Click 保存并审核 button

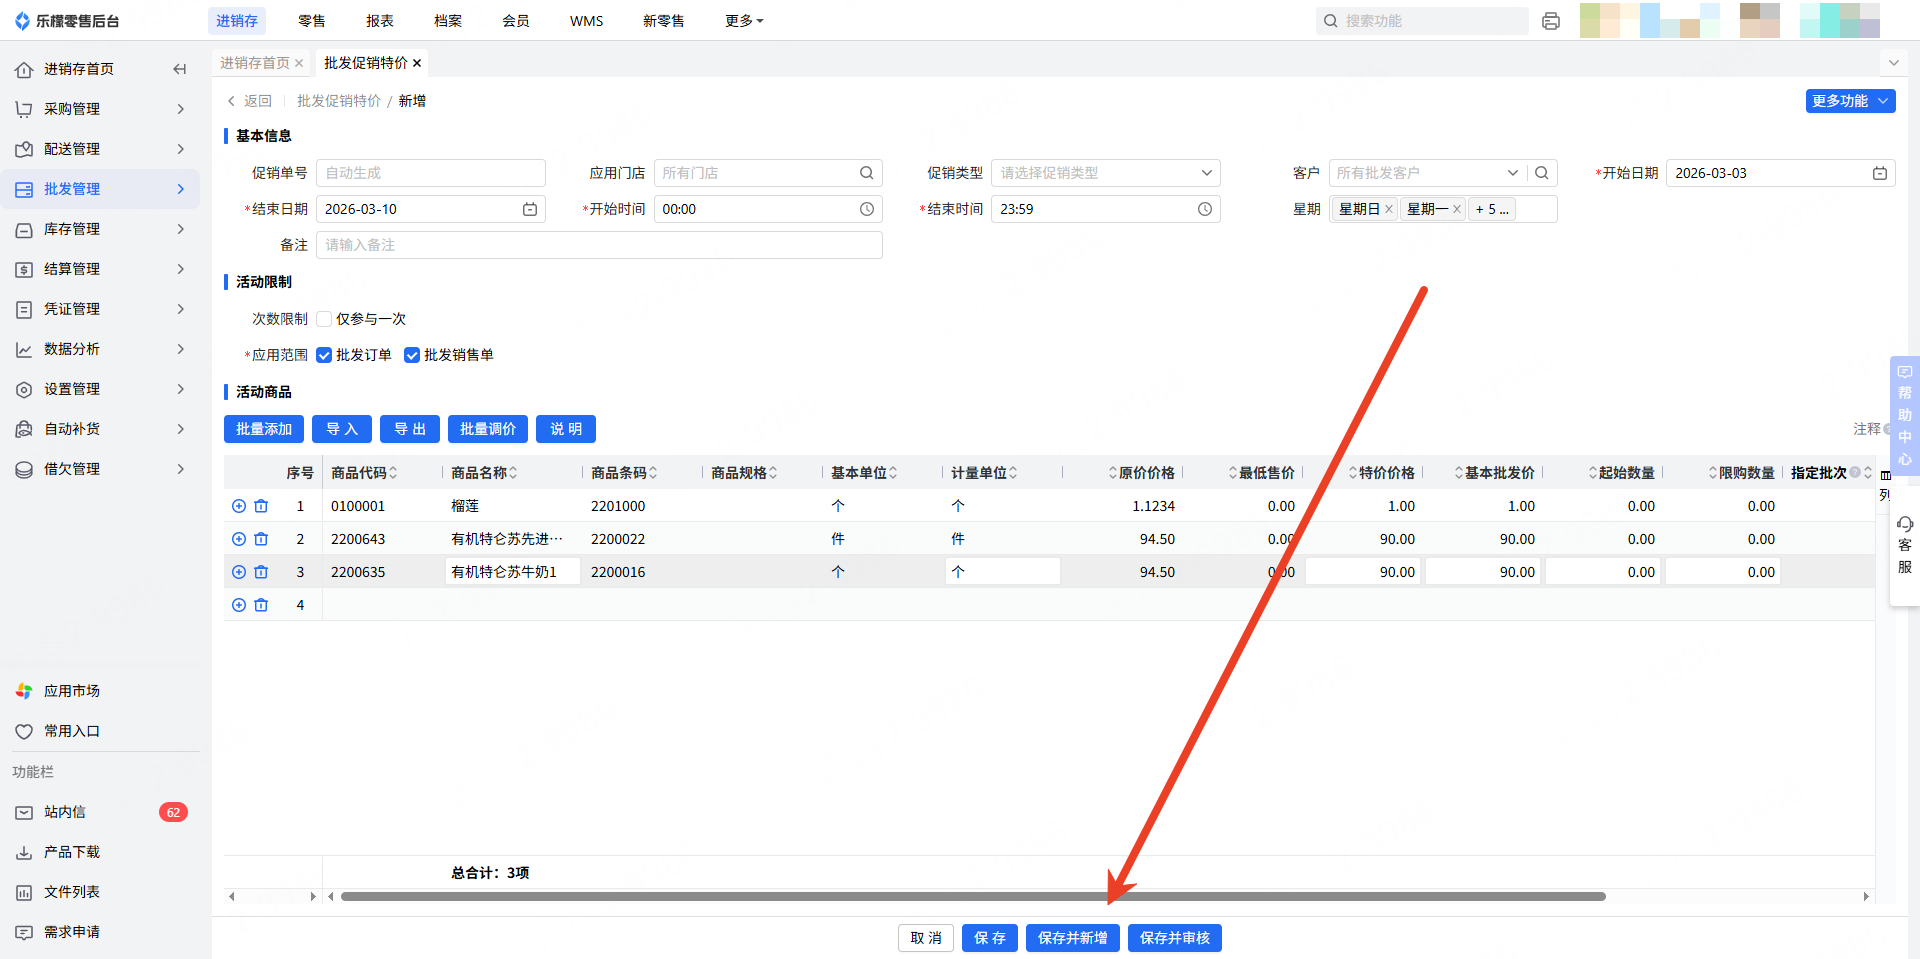tap(1175, 938)
